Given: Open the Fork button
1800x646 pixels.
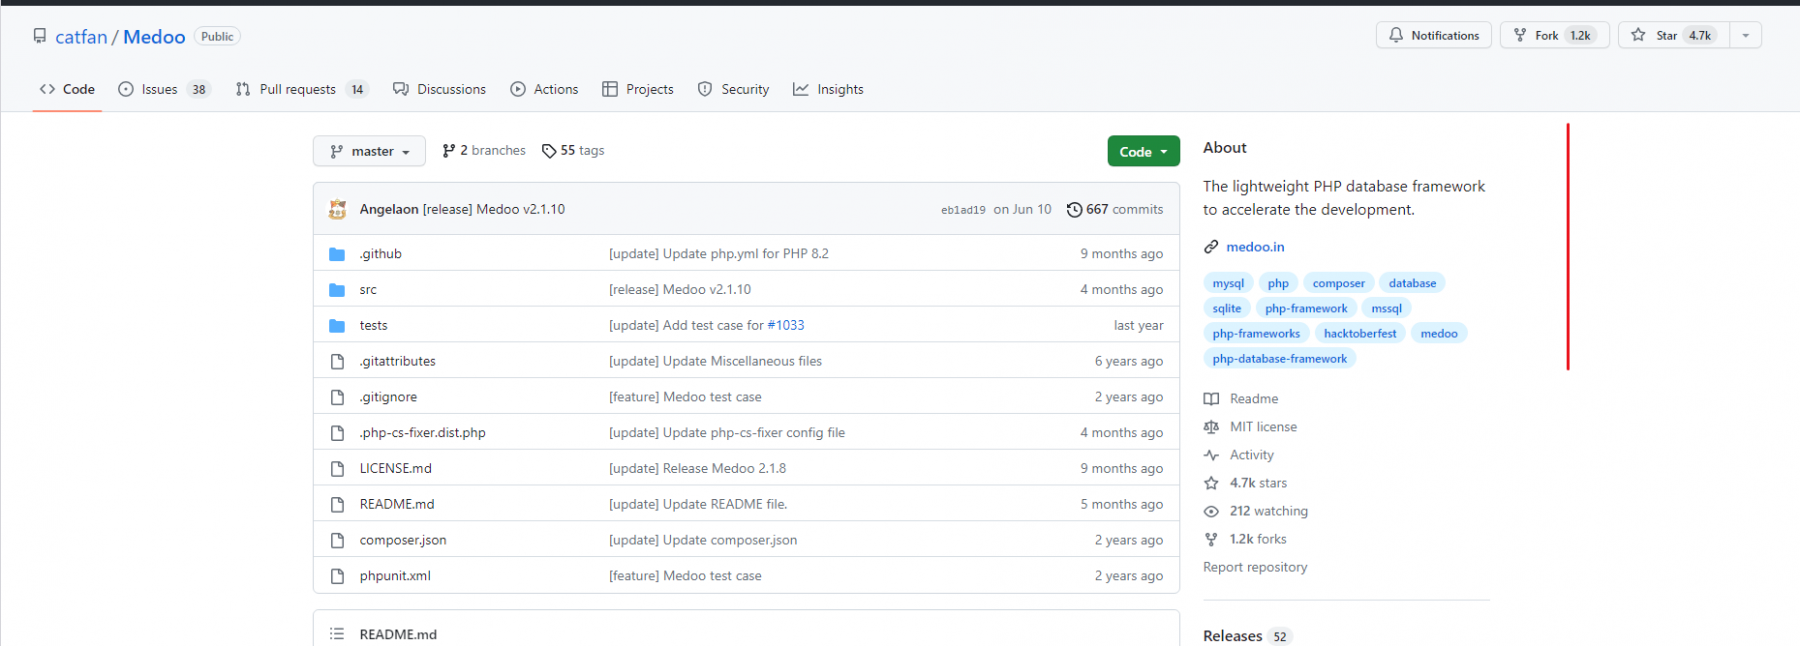Looking at the screenshot, I should (1554, 35).
